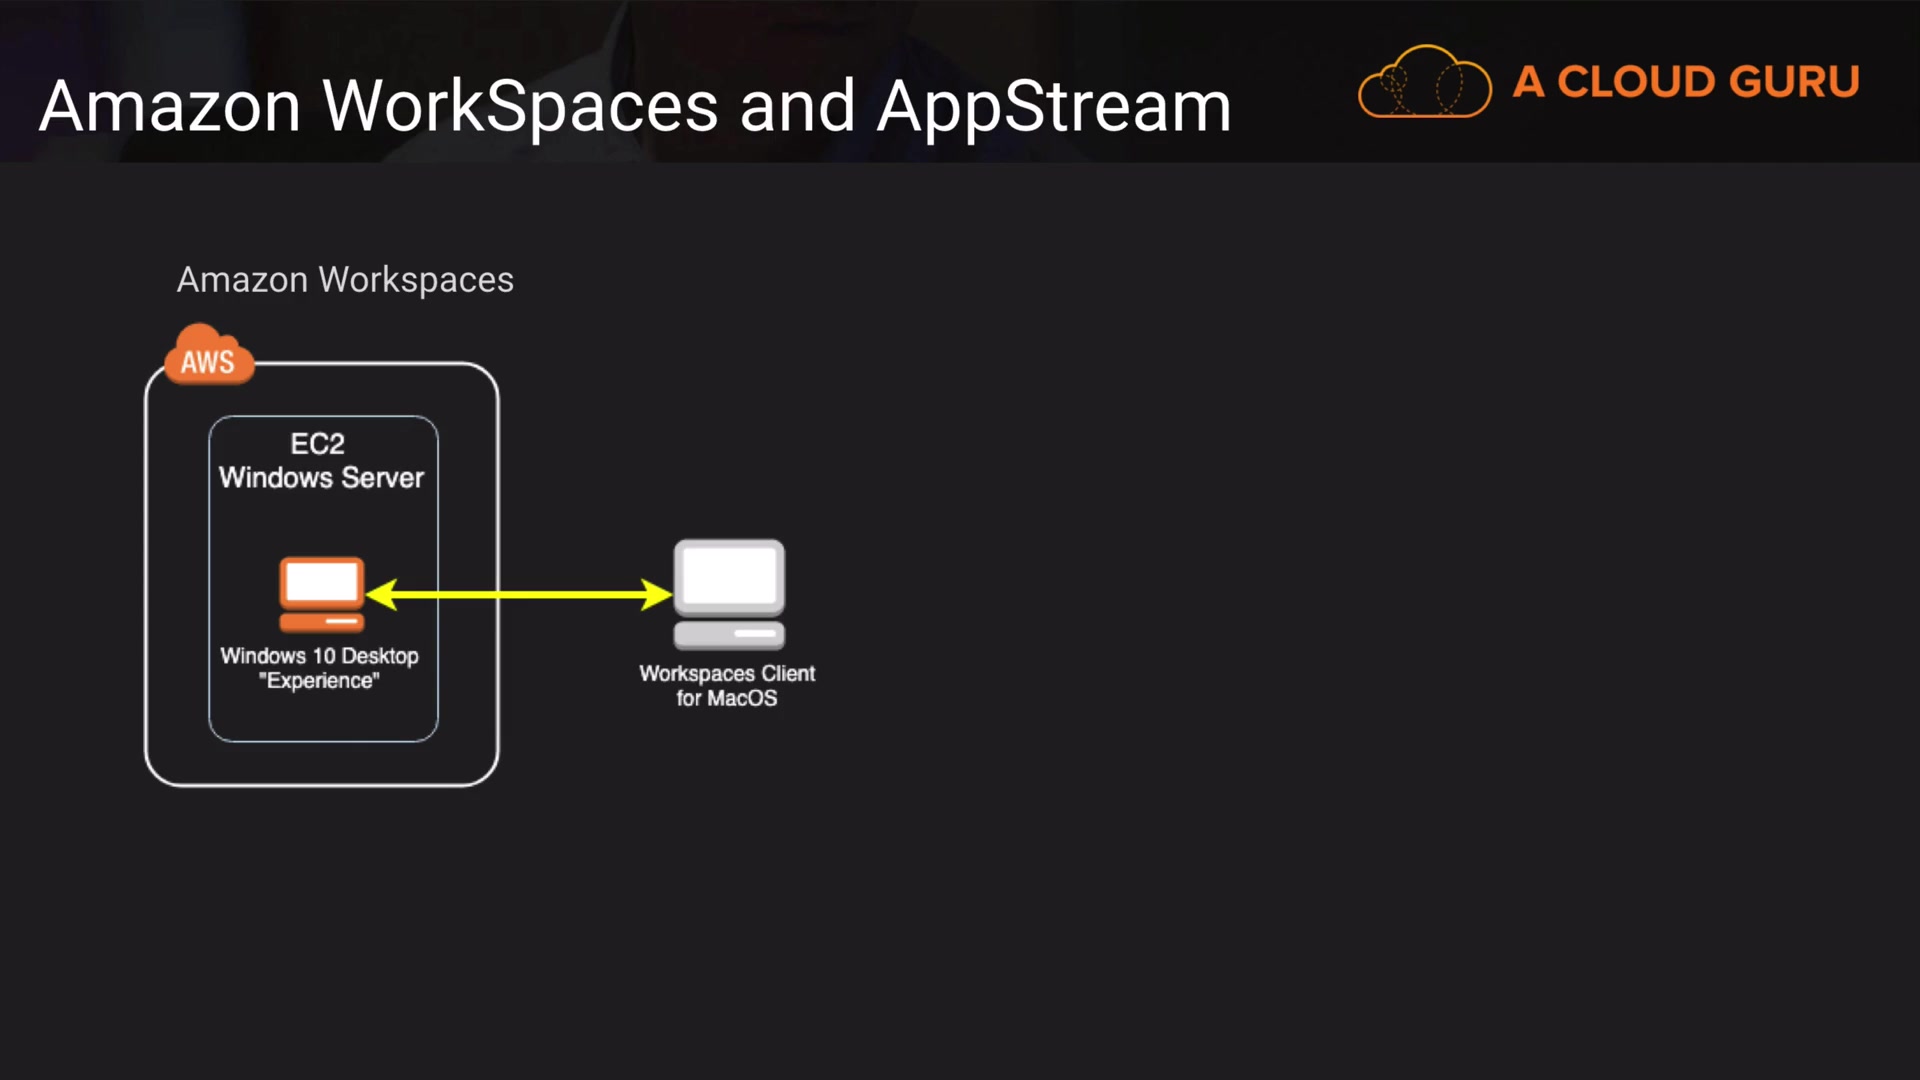Screen dimensions: 1920x1080
Task: Click the word "Amazon" in the slide title
Action: point(170,107)
